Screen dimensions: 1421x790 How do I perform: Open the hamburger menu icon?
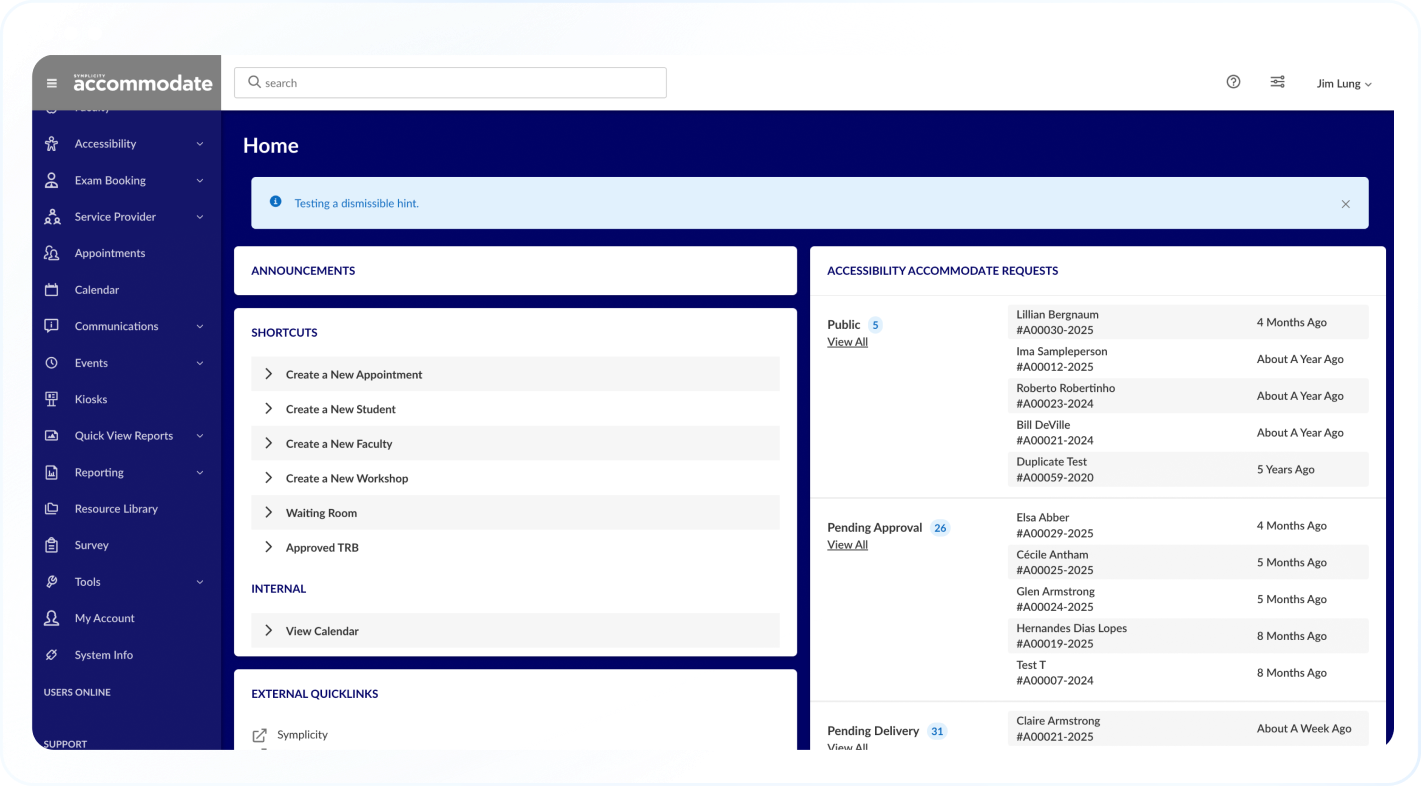coord(52,84)
